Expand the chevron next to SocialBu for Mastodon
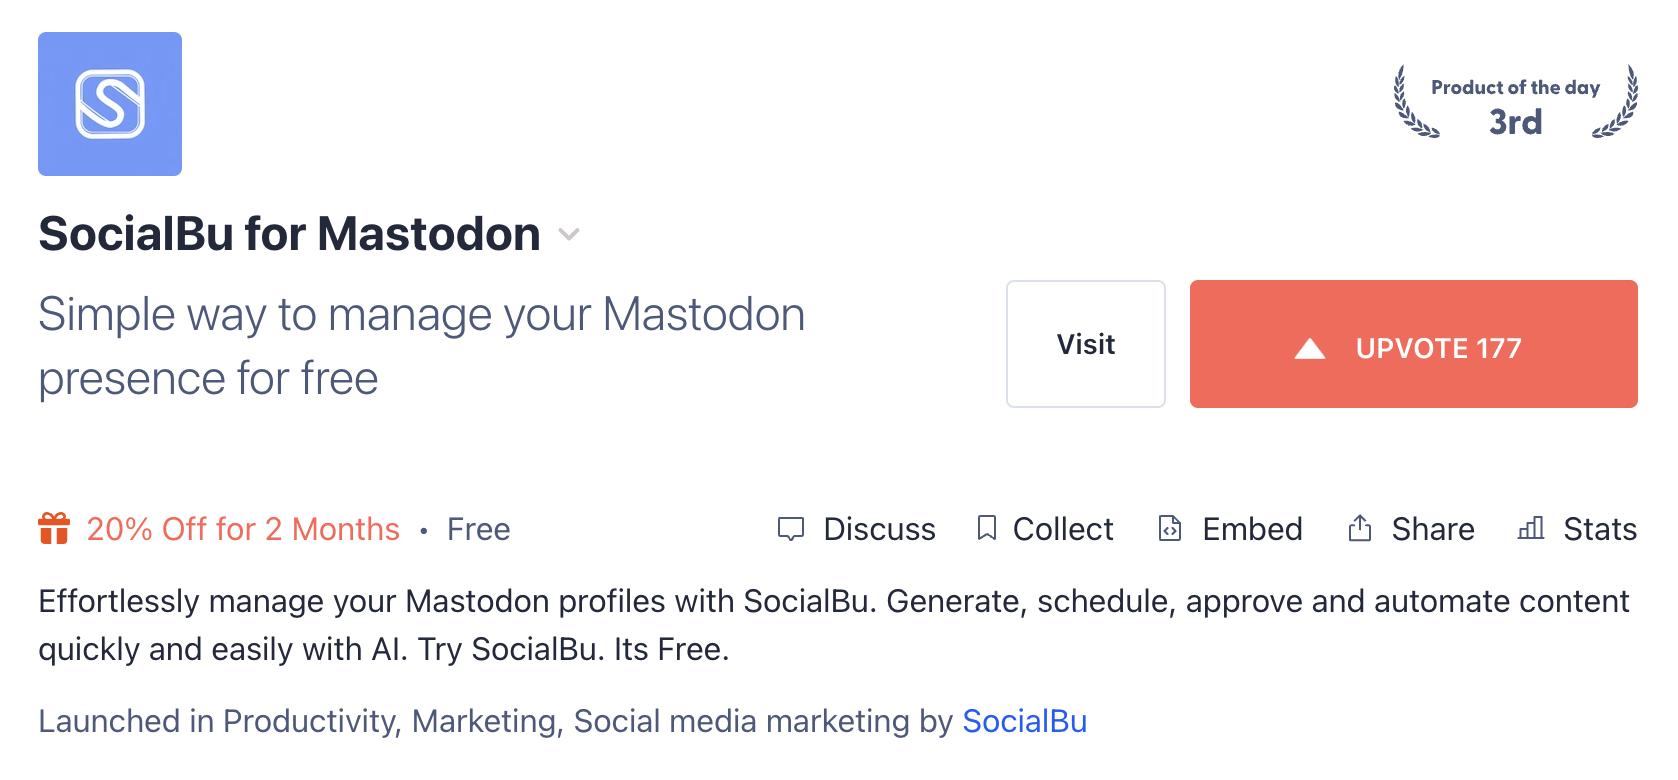This screenshot has width=1678, height=780. click(569, 235)
